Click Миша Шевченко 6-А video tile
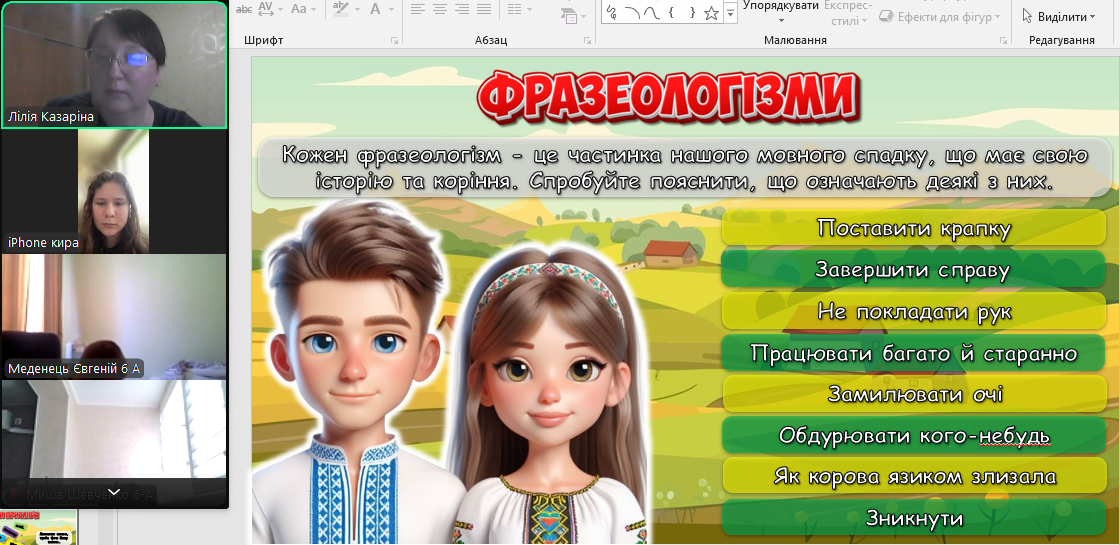Screen dimensions: 1120x545 [x=114, y=443]
